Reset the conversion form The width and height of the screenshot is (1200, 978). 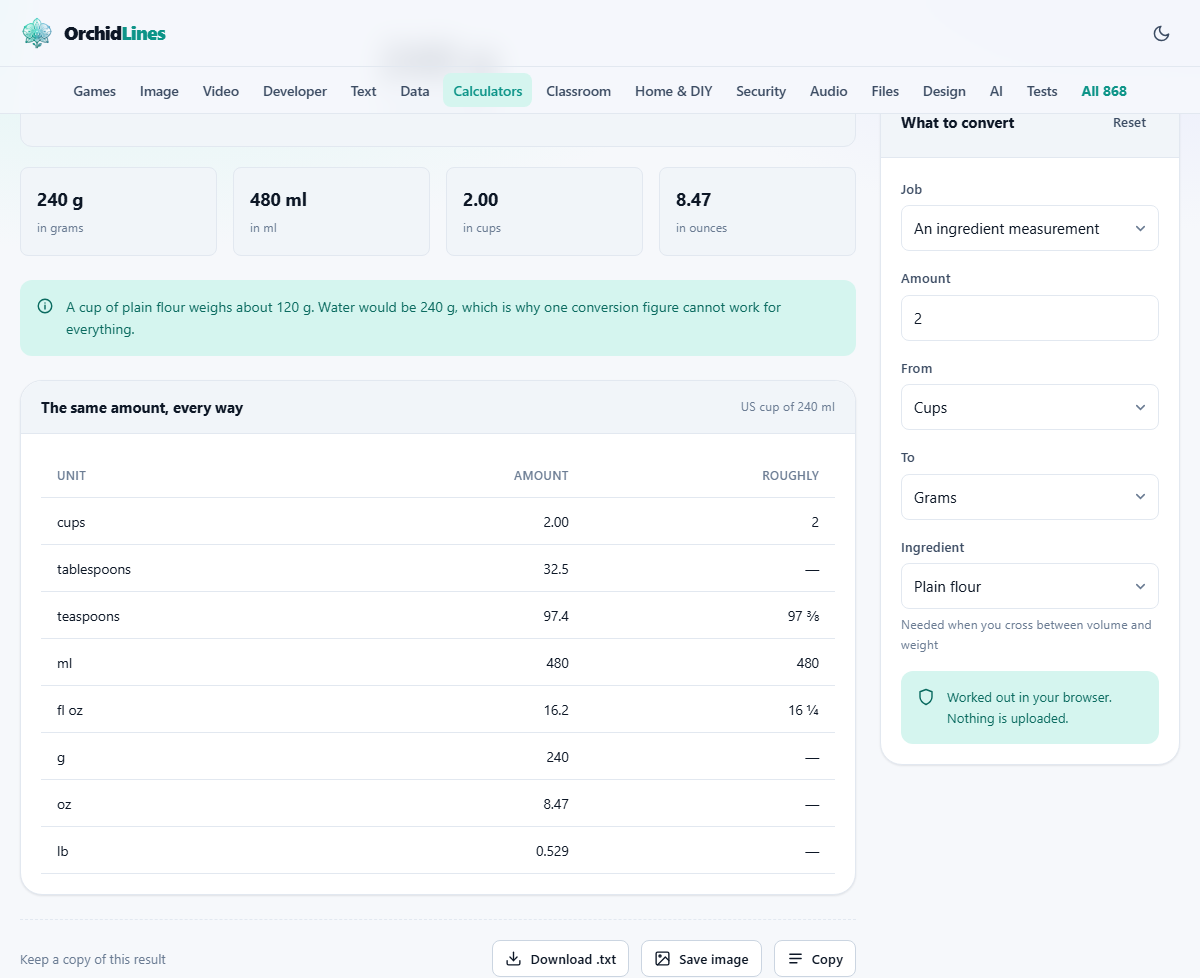(1129, 122)
